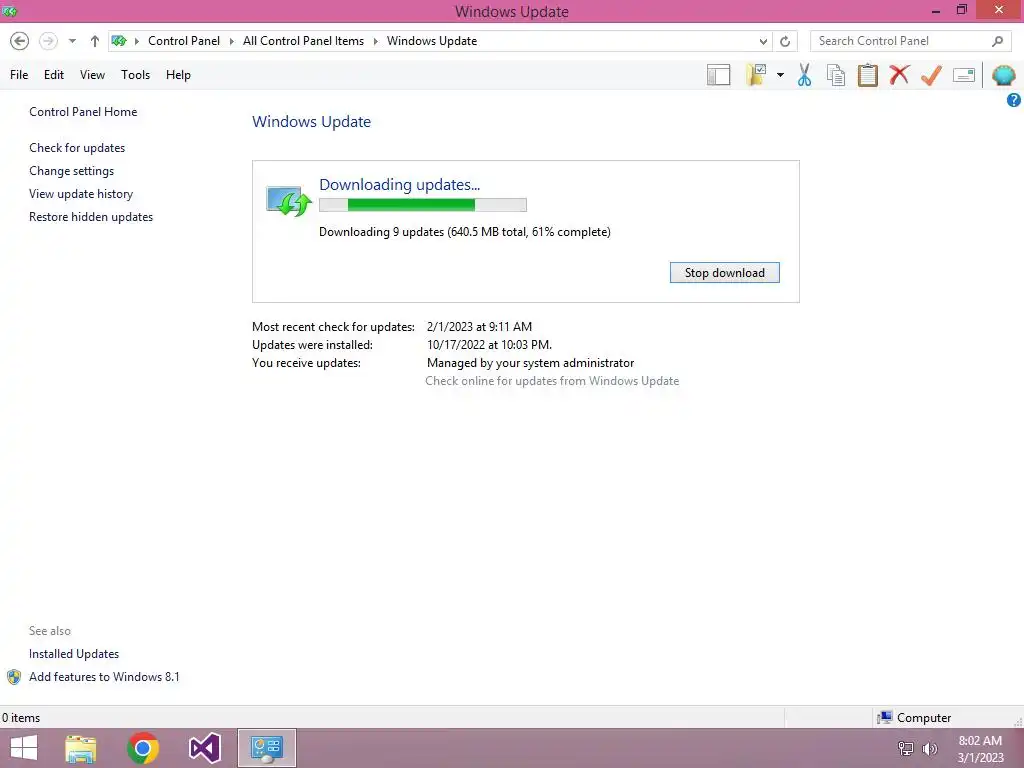Expand the chevron before Control Panel breadcrumb
This screenshot has width=1024, height=768.
pyautogui.click(x=137, y=41)
